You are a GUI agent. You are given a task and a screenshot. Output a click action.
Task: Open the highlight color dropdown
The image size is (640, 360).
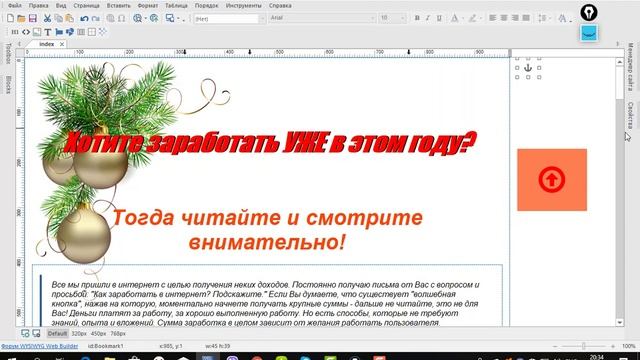[480, 18]
